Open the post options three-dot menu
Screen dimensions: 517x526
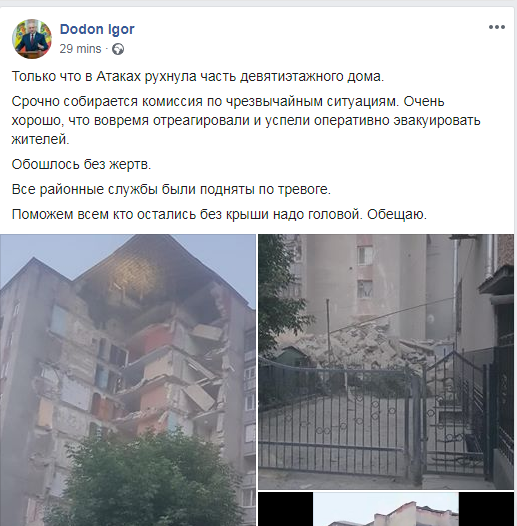tap(497, 27)
